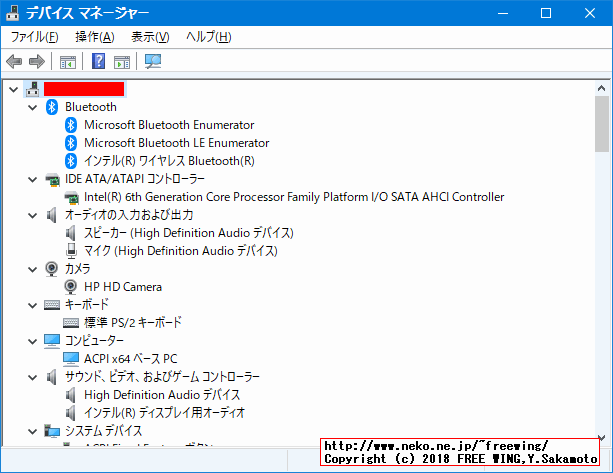The height and width of the screenshot is (473, 613).
Task: Select ACPI x64 ベース PC label
Action: 131,359
